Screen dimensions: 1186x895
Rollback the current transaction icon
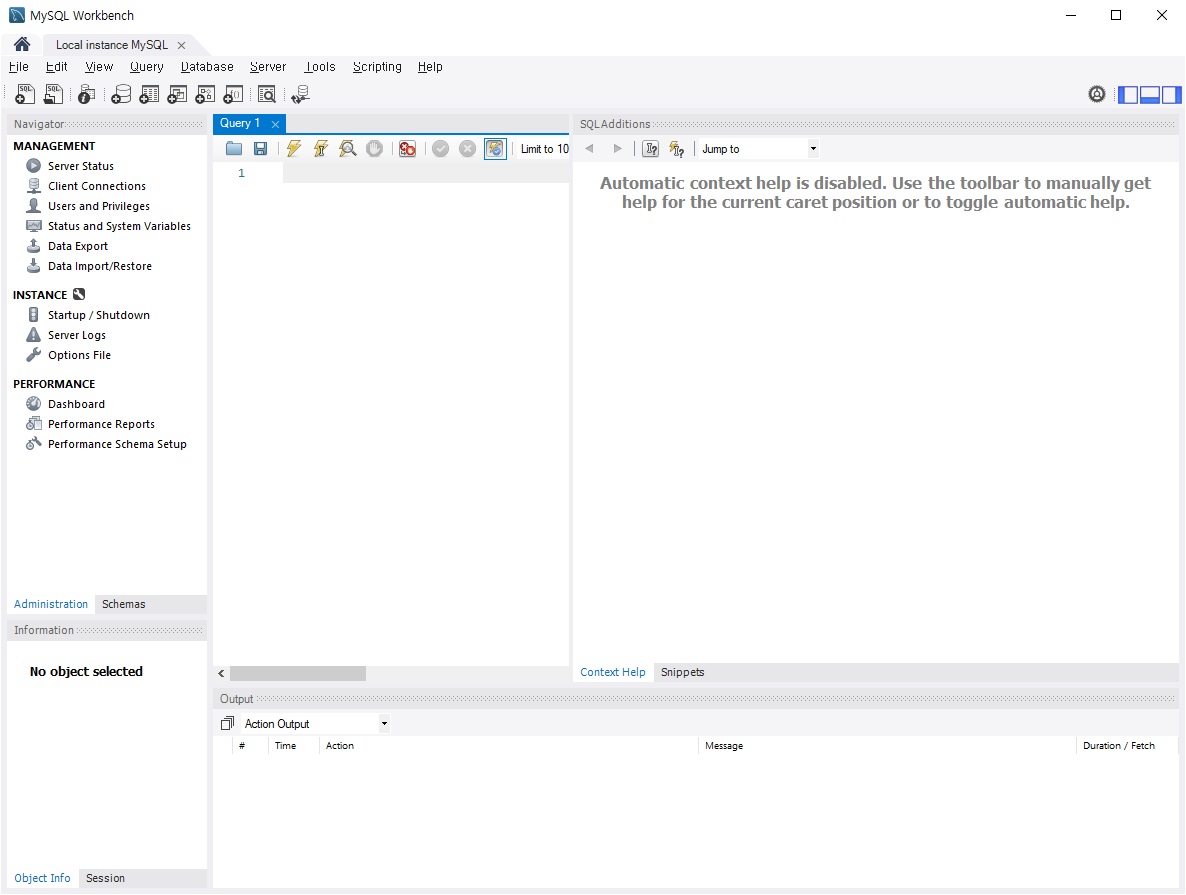[467, 149]
